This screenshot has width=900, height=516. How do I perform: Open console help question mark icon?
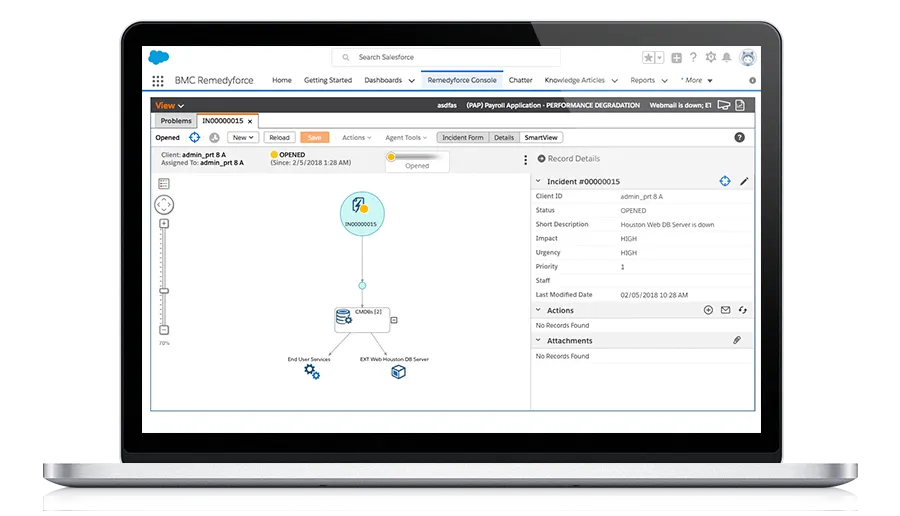point(739,137)
